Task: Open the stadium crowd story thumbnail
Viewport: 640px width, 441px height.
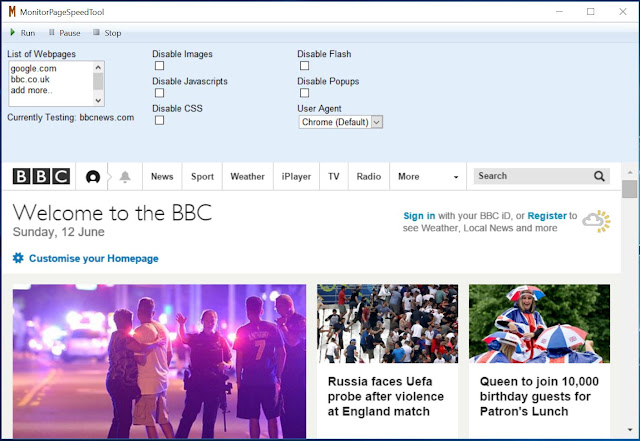Action: coord(387,324)
